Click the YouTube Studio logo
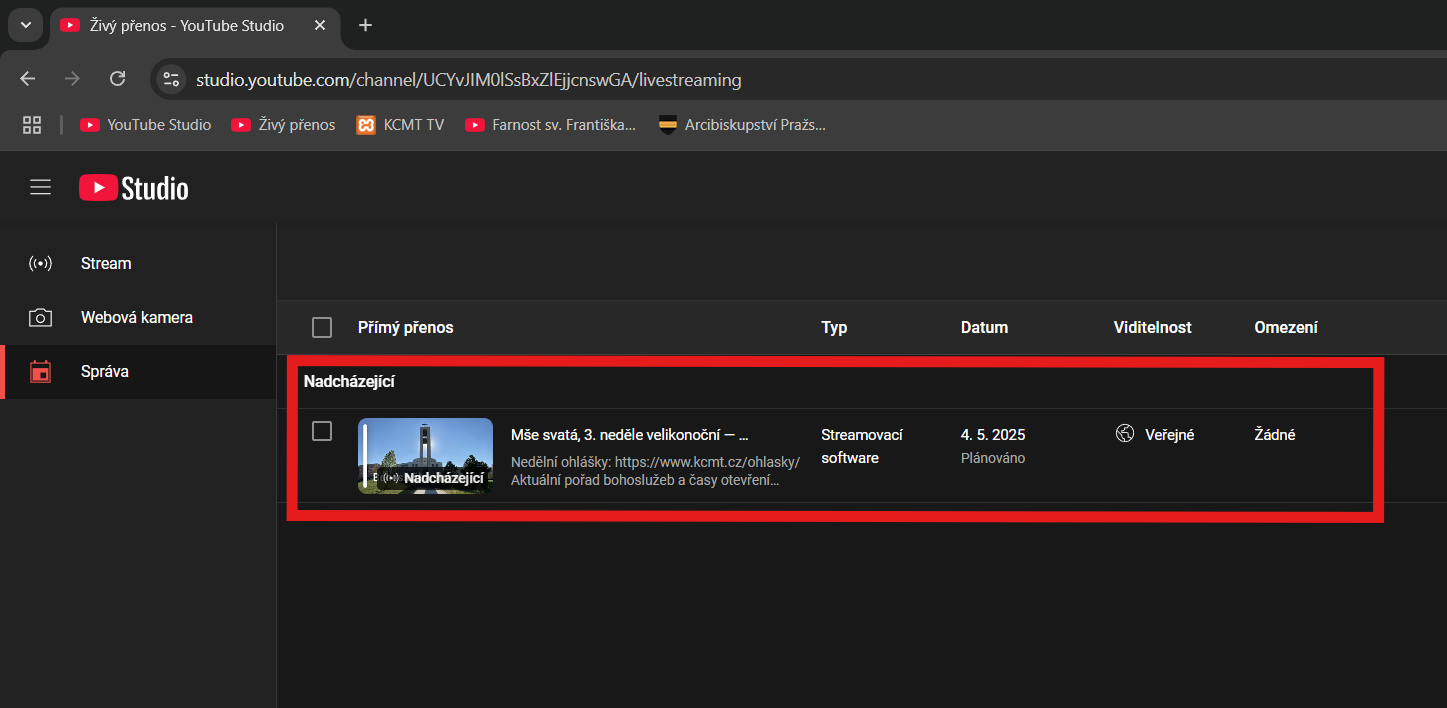The image size is (1447, 708). [134, 188]
